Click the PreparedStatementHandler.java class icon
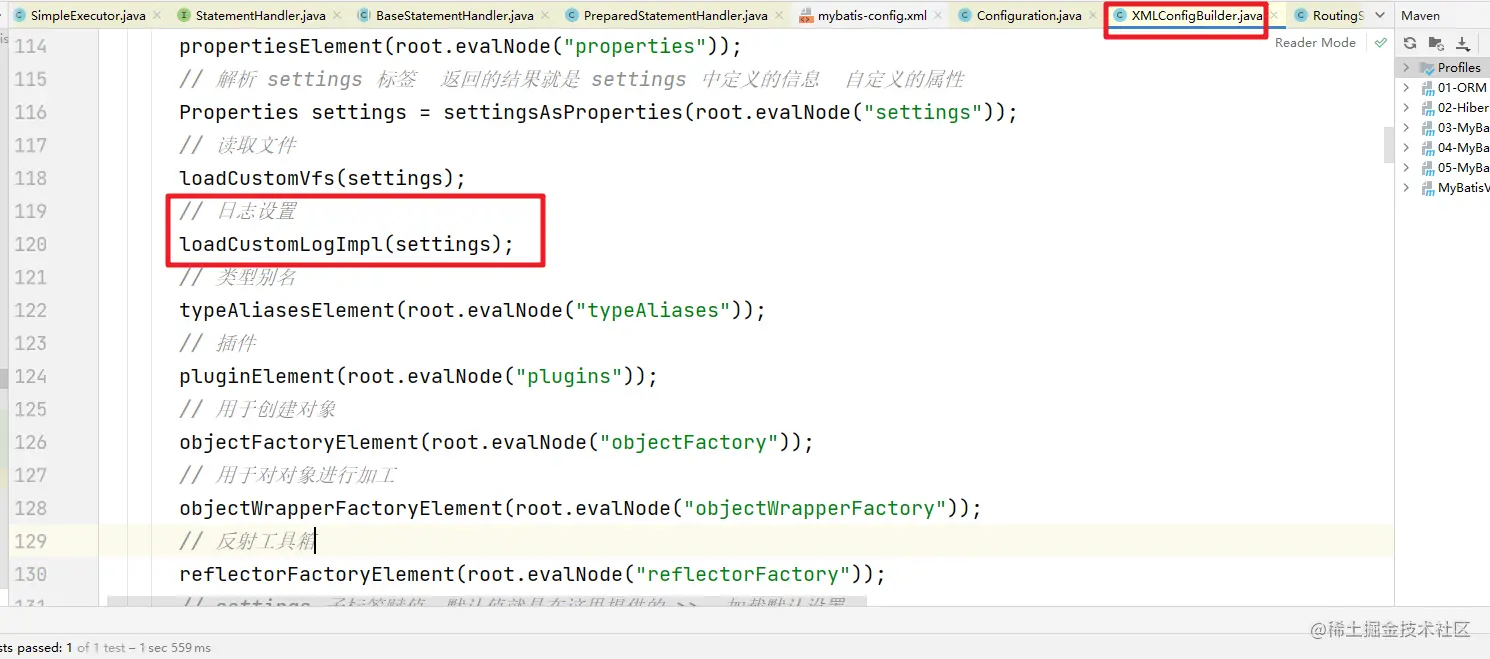This screenshot has height=659, width=1490. 571,16
